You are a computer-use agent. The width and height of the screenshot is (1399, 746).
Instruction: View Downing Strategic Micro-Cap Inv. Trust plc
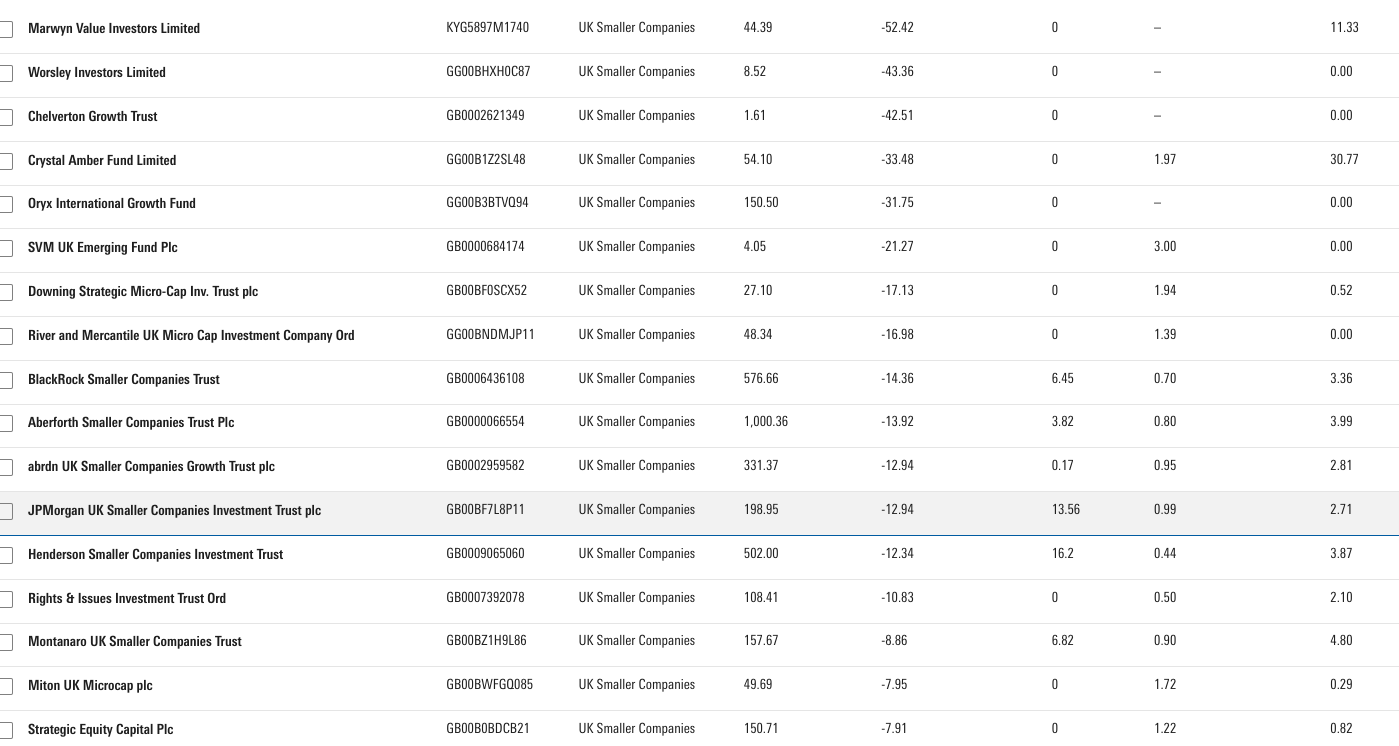pos(143,291)
